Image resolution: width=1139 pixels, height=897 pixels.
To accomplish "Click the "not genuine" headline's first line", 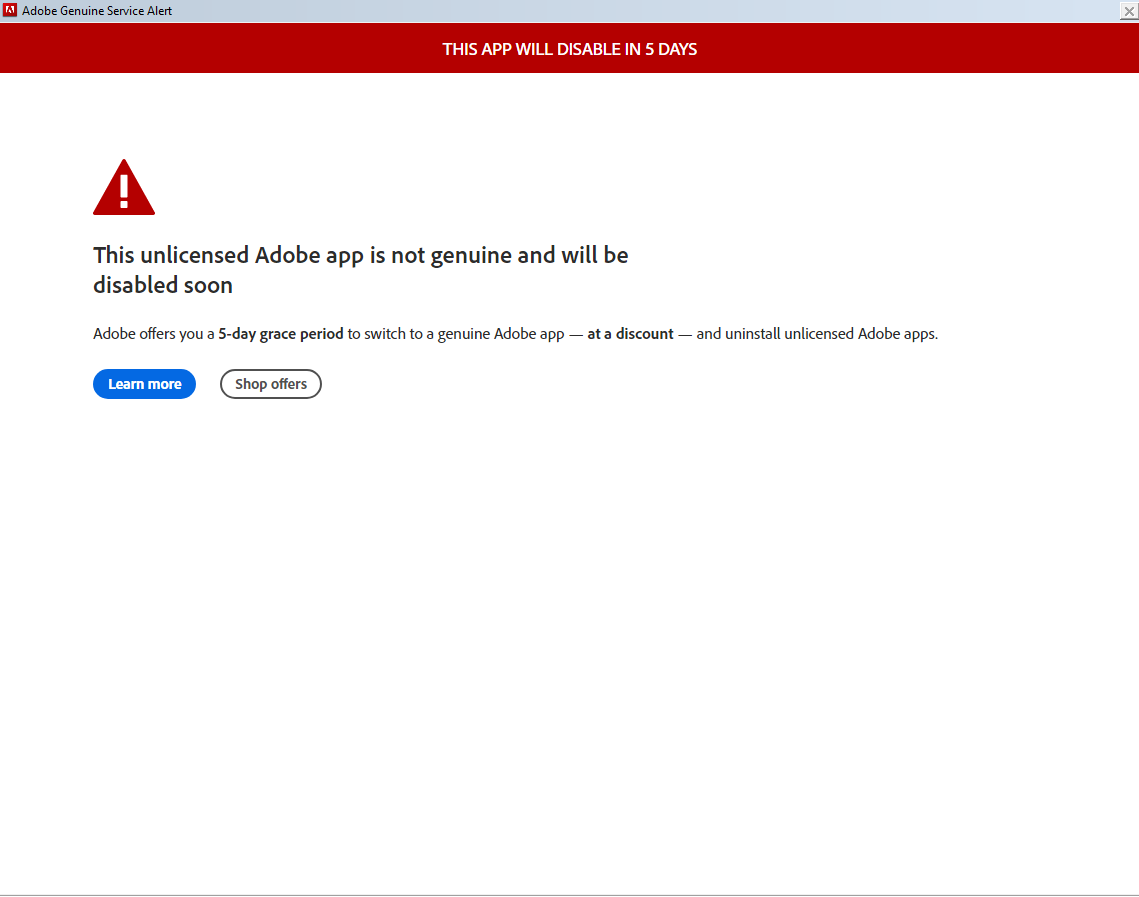I will (360, 255).
